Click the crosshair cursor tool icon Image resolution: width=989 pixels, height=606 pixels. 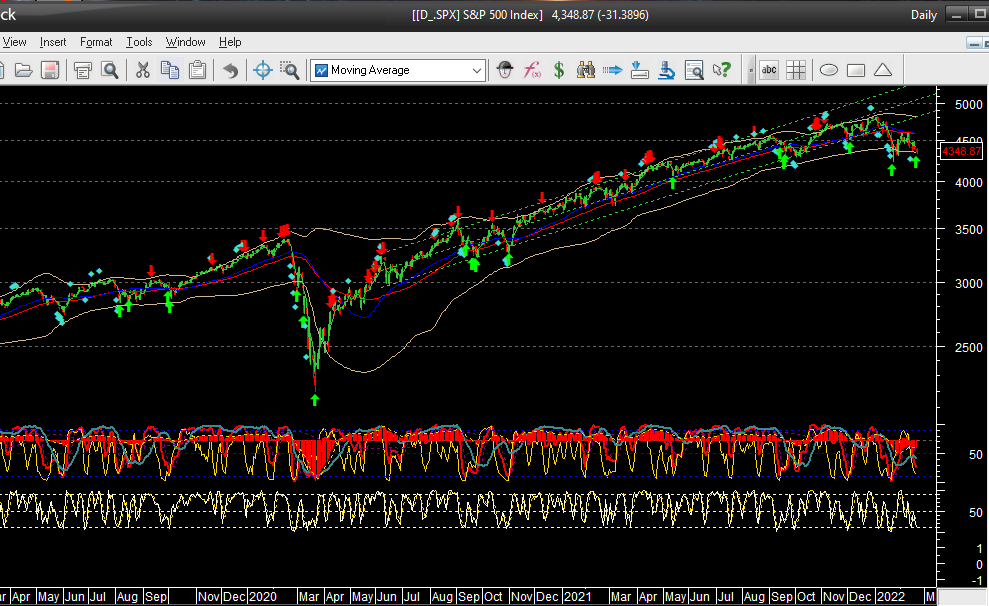263,70
